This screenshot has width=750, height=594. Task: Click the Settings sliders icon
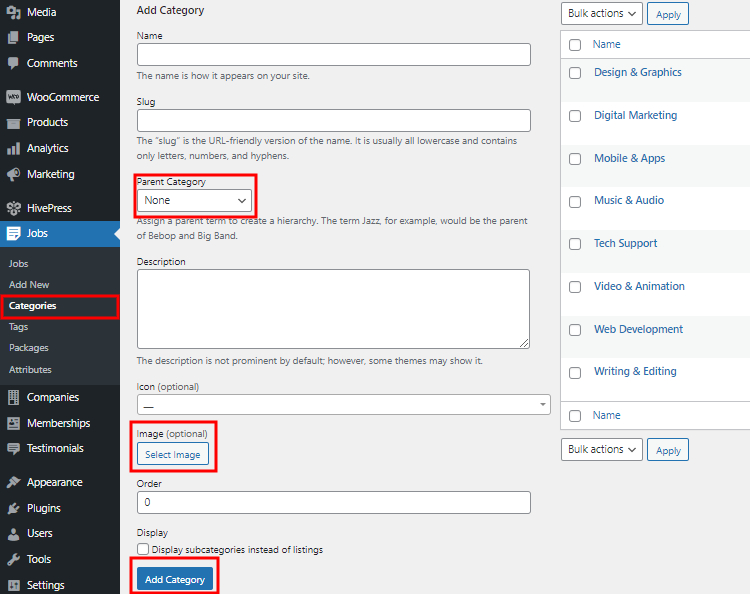coord(13,585)
